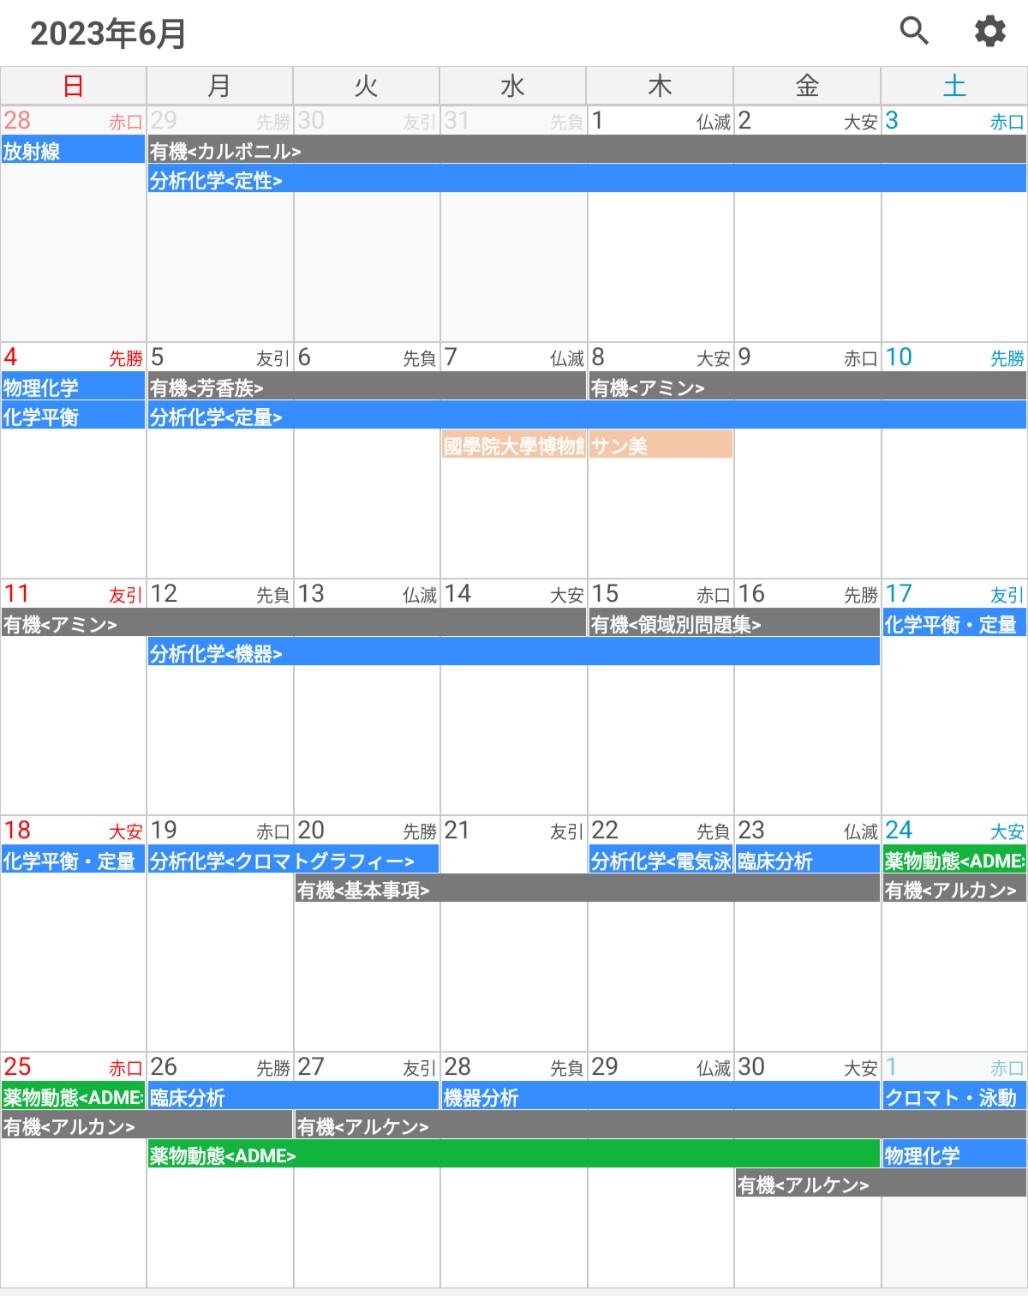This screenshot has width=1028, height=1296.
Task: Open the 臨床分析 event starting June 26
Action: coord(293,1097)
